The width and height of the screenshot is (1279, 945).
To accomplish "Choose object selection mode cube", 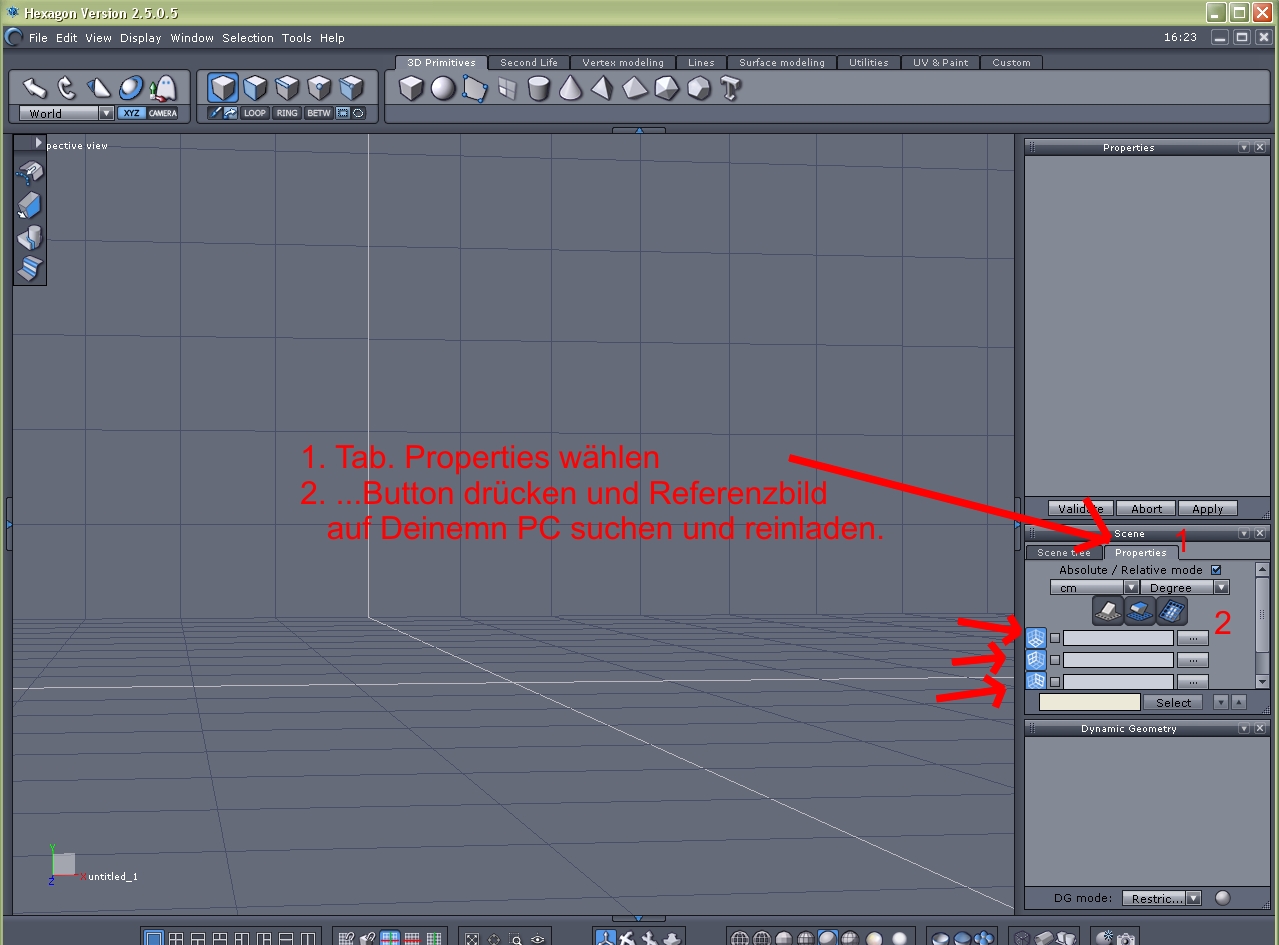I will coord(223,88).
